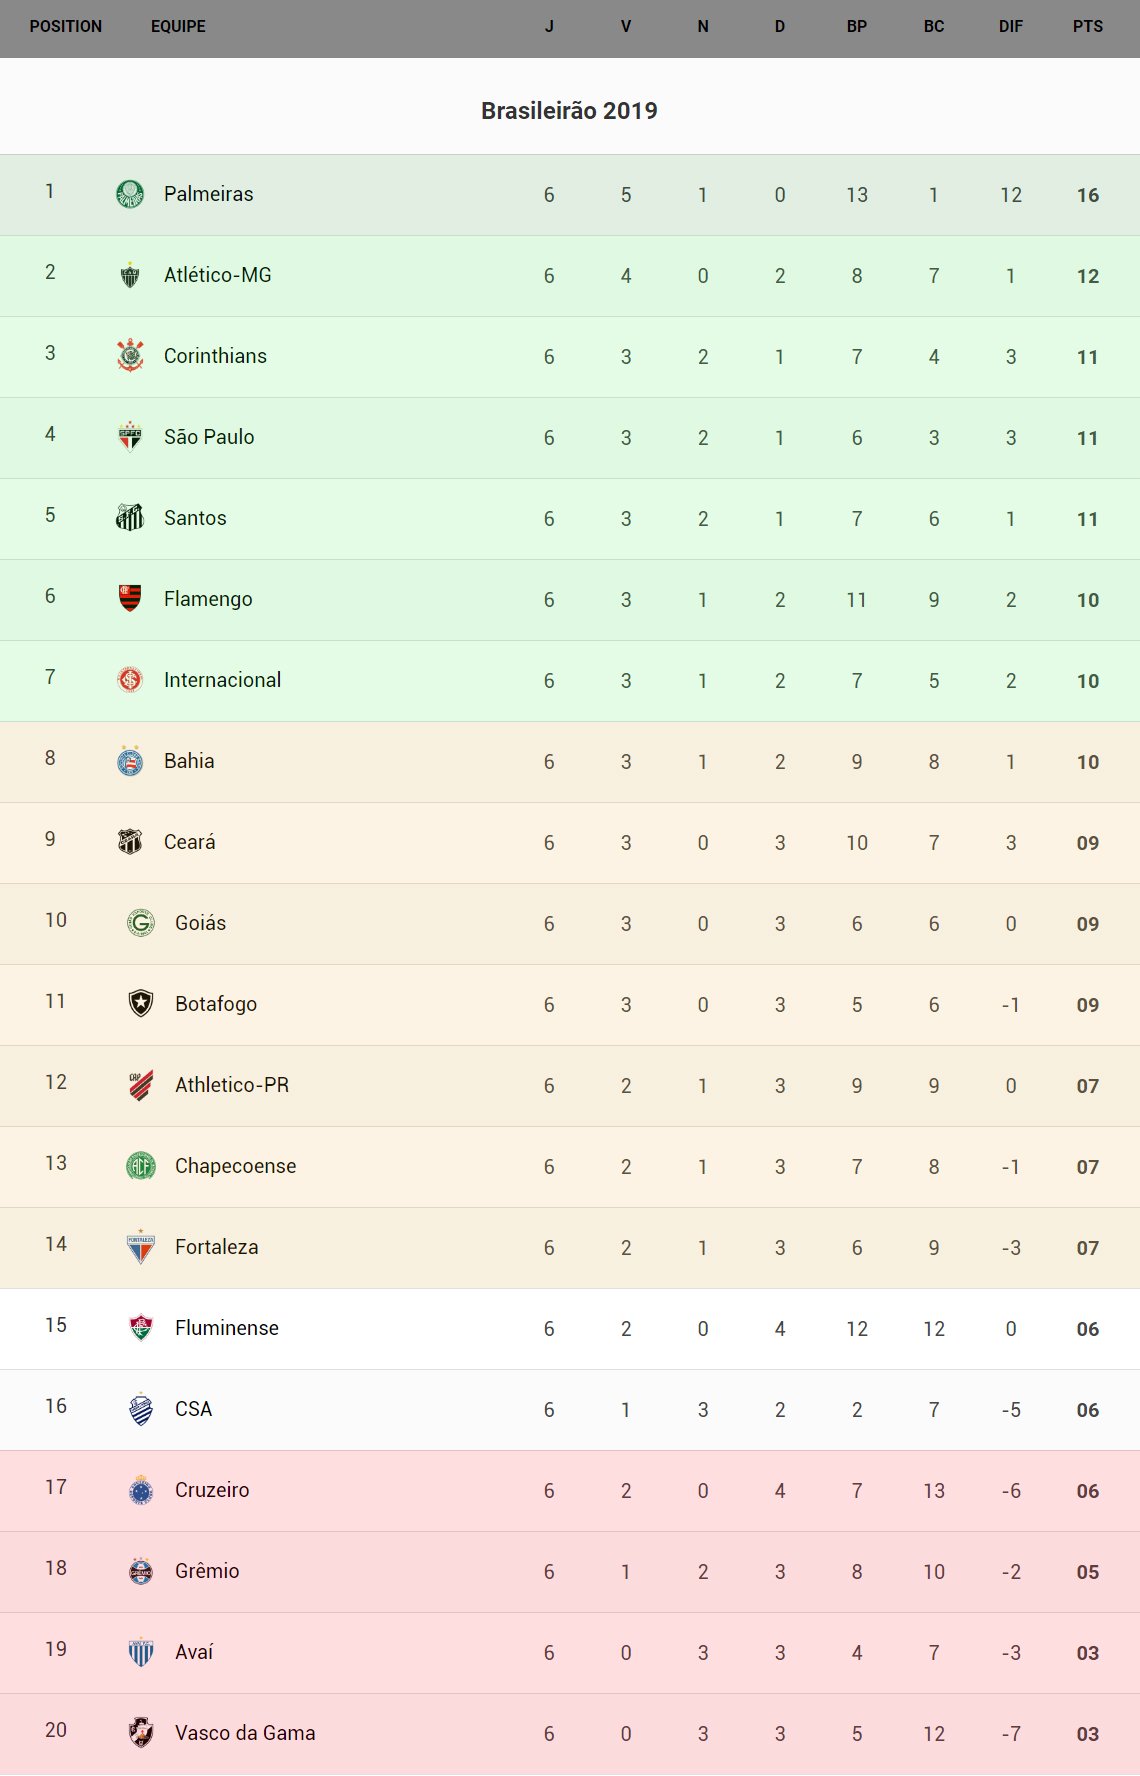Sort by the DIF column header

pos(1010,27)
